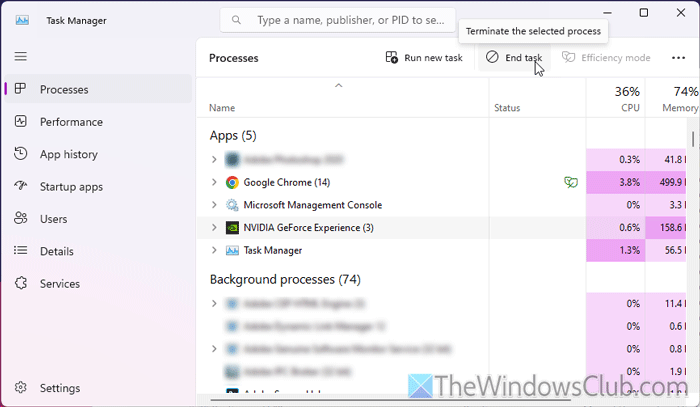The image size is (700, 407).
Task: Click the Background processes (74) heading
Action: pyautogui.click(x=285, y=279)
